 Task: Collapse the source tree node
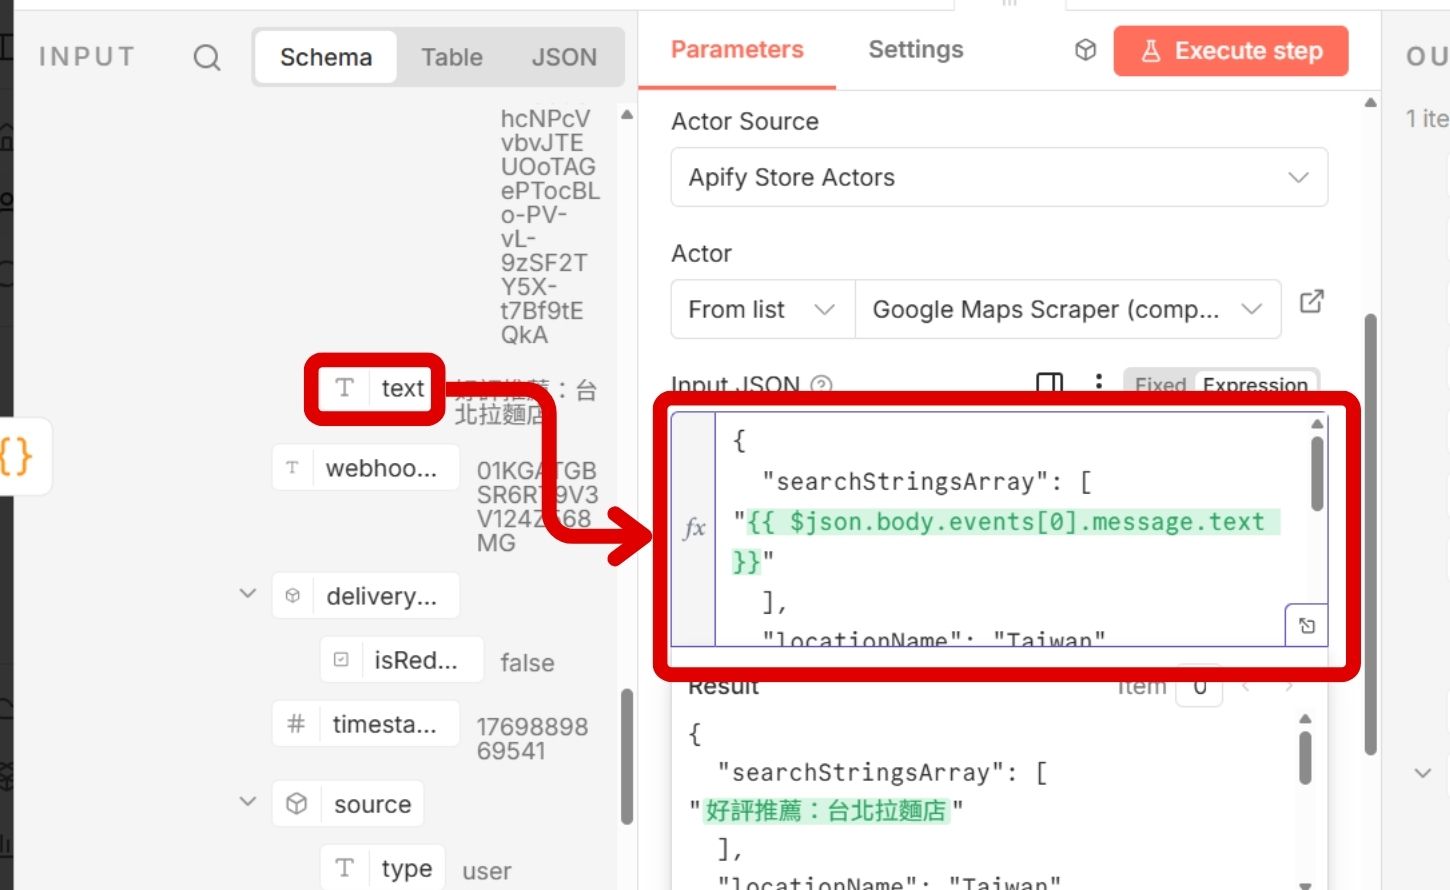(x=248, y=802)
